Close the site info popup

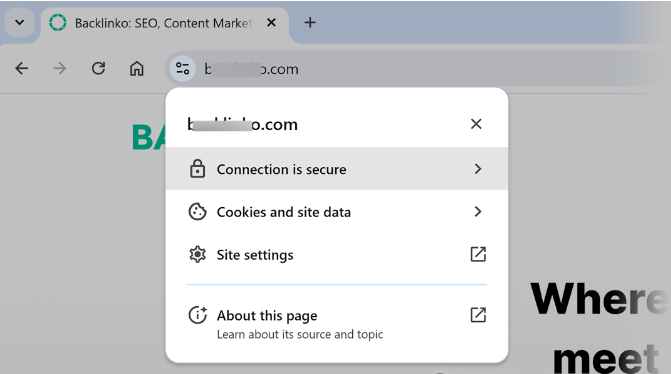(476, 124)
